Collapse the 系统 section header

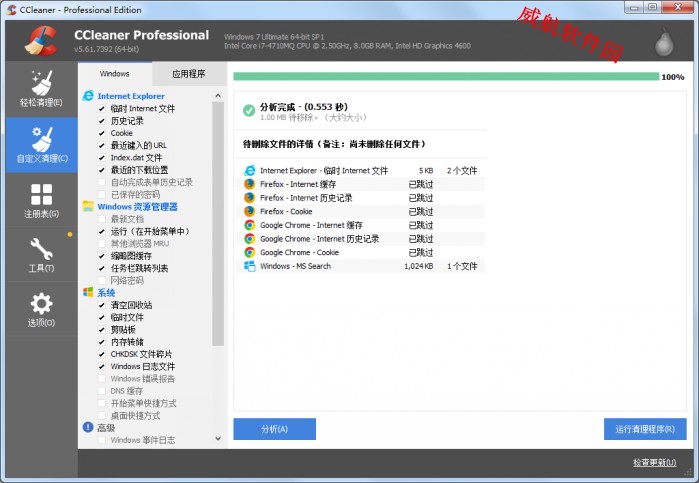point(106,293)
